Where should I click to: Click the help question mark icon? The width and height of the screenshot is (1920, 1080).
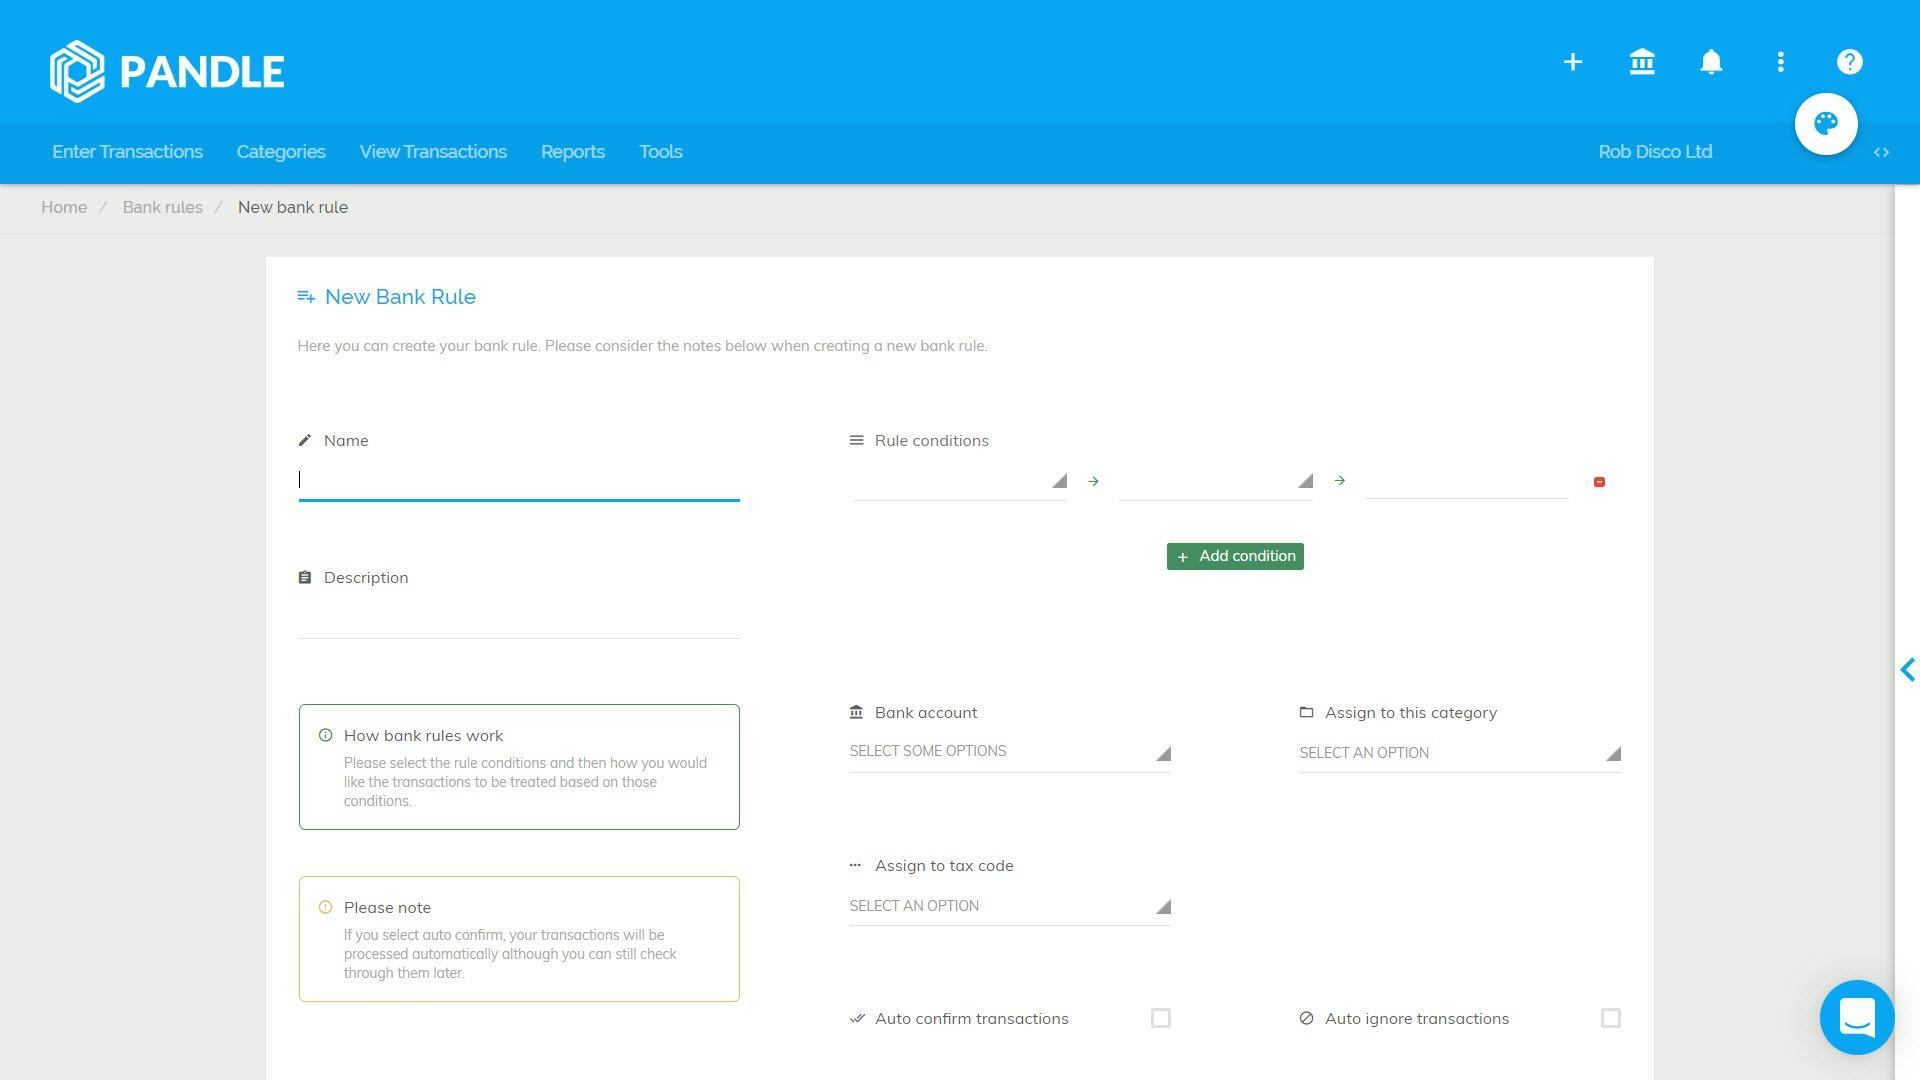coord(1849,62)
